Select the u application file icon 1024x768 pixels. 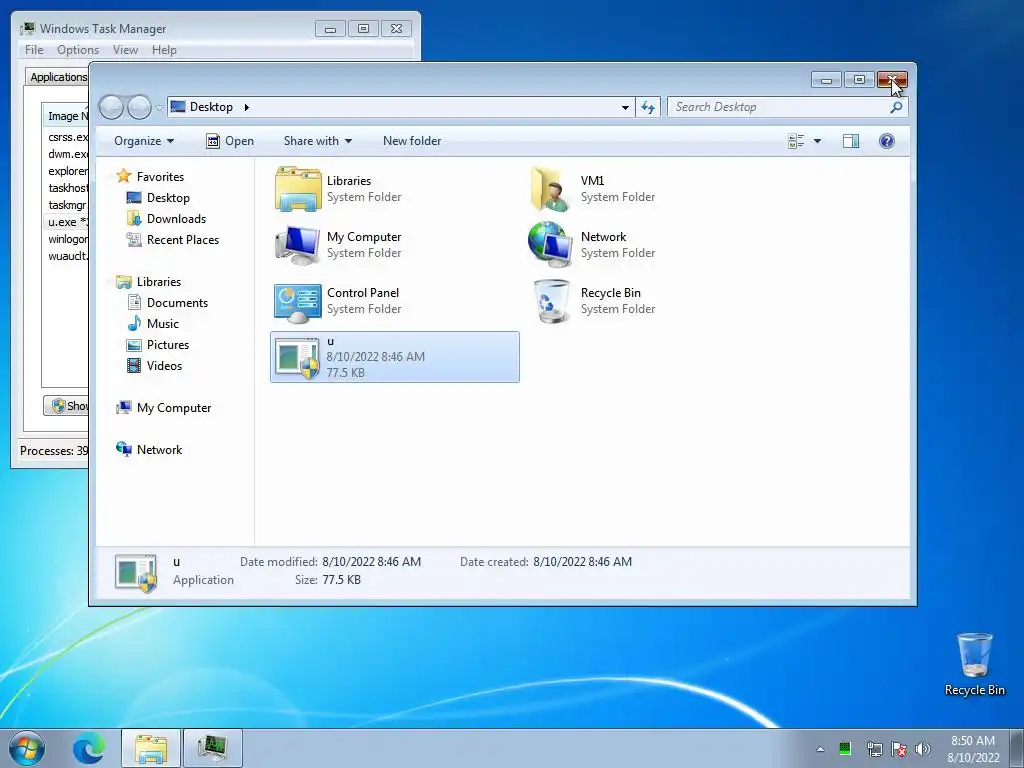(297, 357)
